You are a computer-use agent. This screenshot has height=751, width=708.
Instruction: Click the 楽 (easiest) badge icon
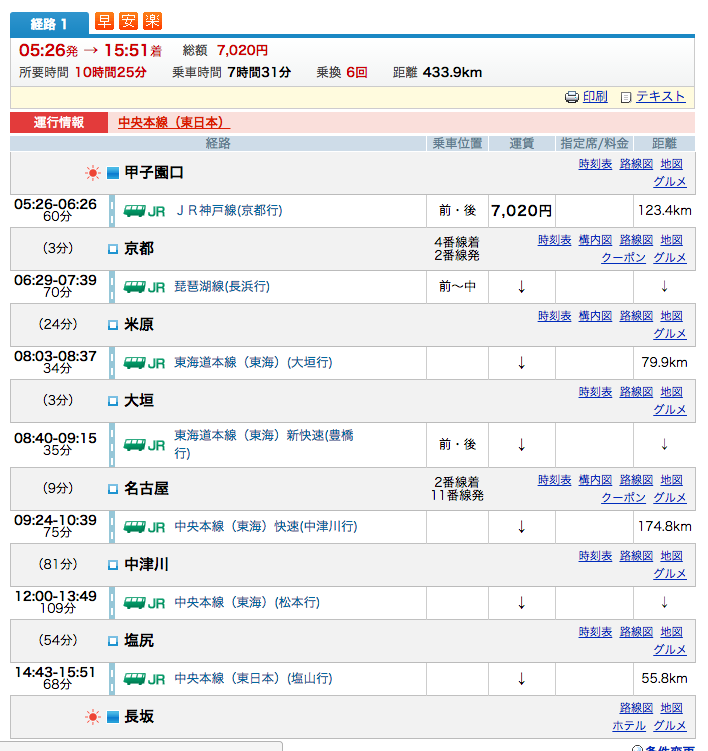tap(152, 21)
